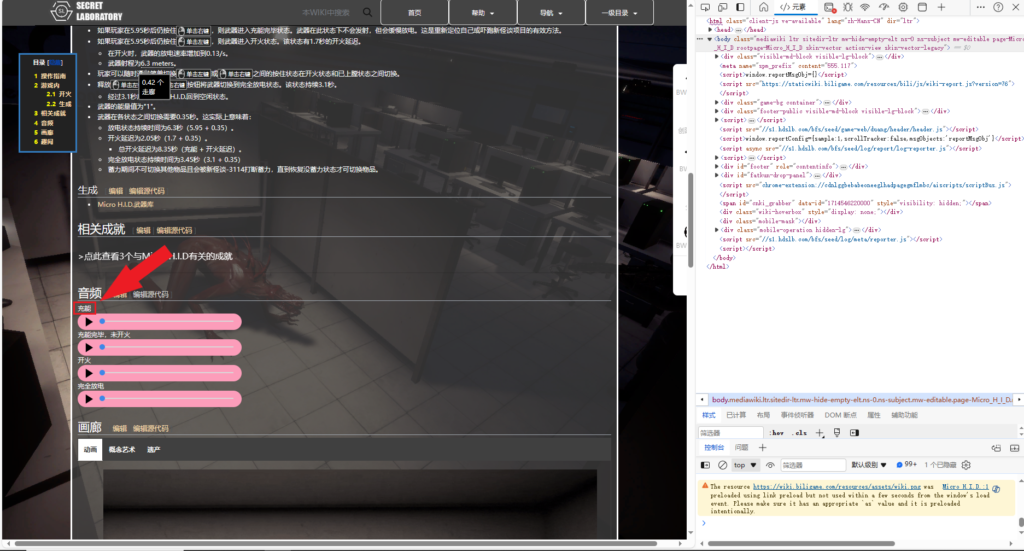1024x551 pixels.
Task: Switch to the 事件侦听器 tab
Action: point(797,415)
